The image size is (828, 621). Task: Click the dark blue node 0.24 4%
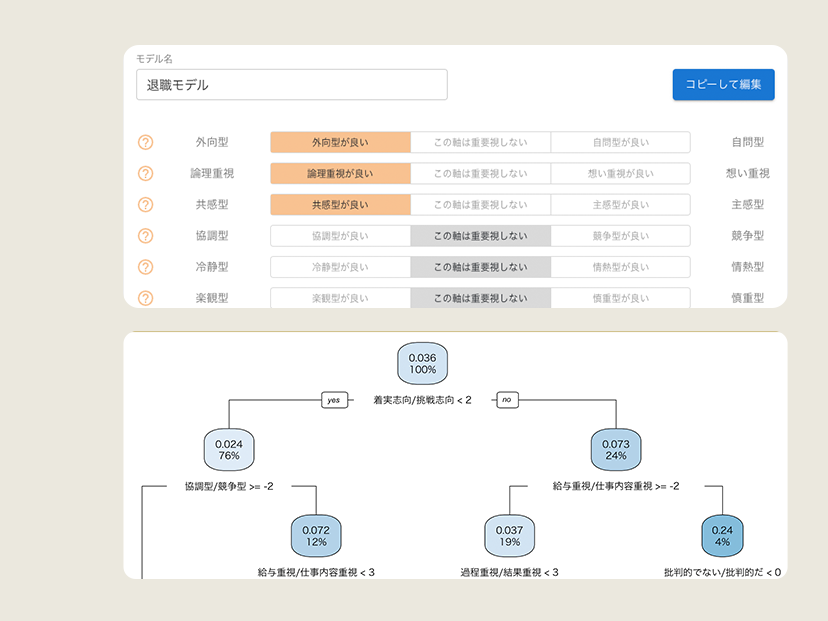tap(722, 534)
